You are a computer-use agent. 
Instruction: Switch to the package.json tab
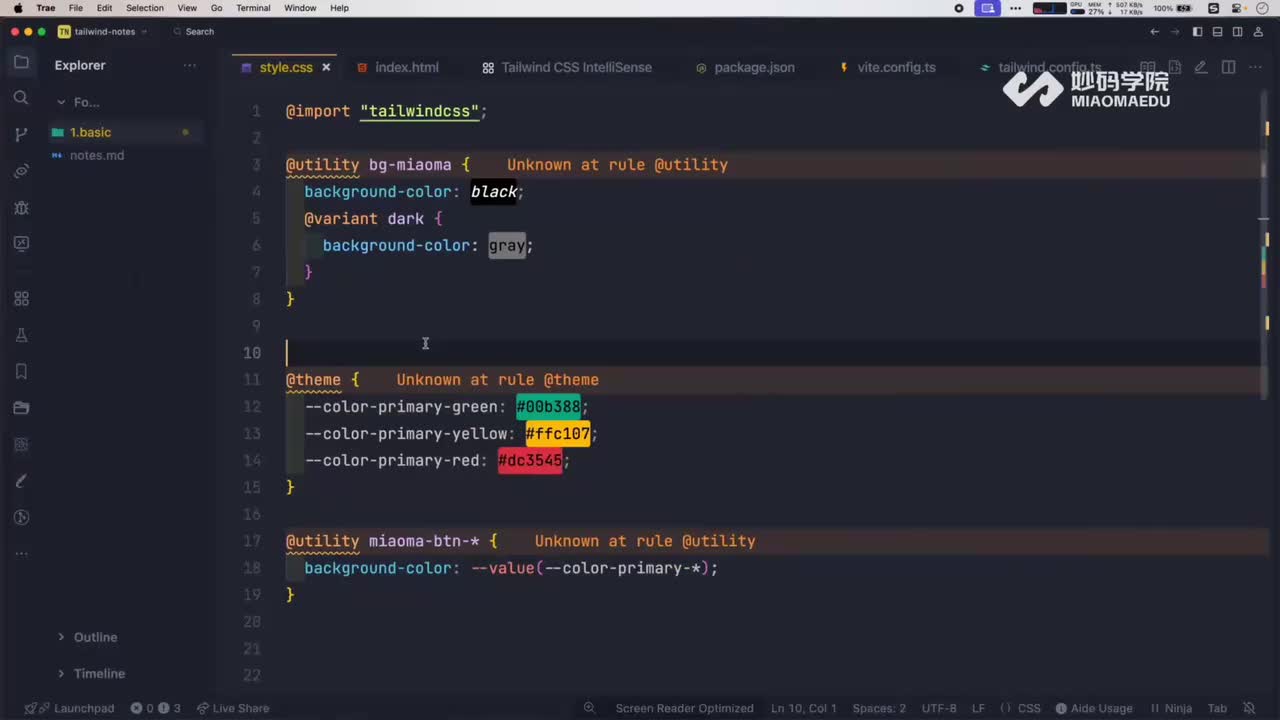coord(745,67)
